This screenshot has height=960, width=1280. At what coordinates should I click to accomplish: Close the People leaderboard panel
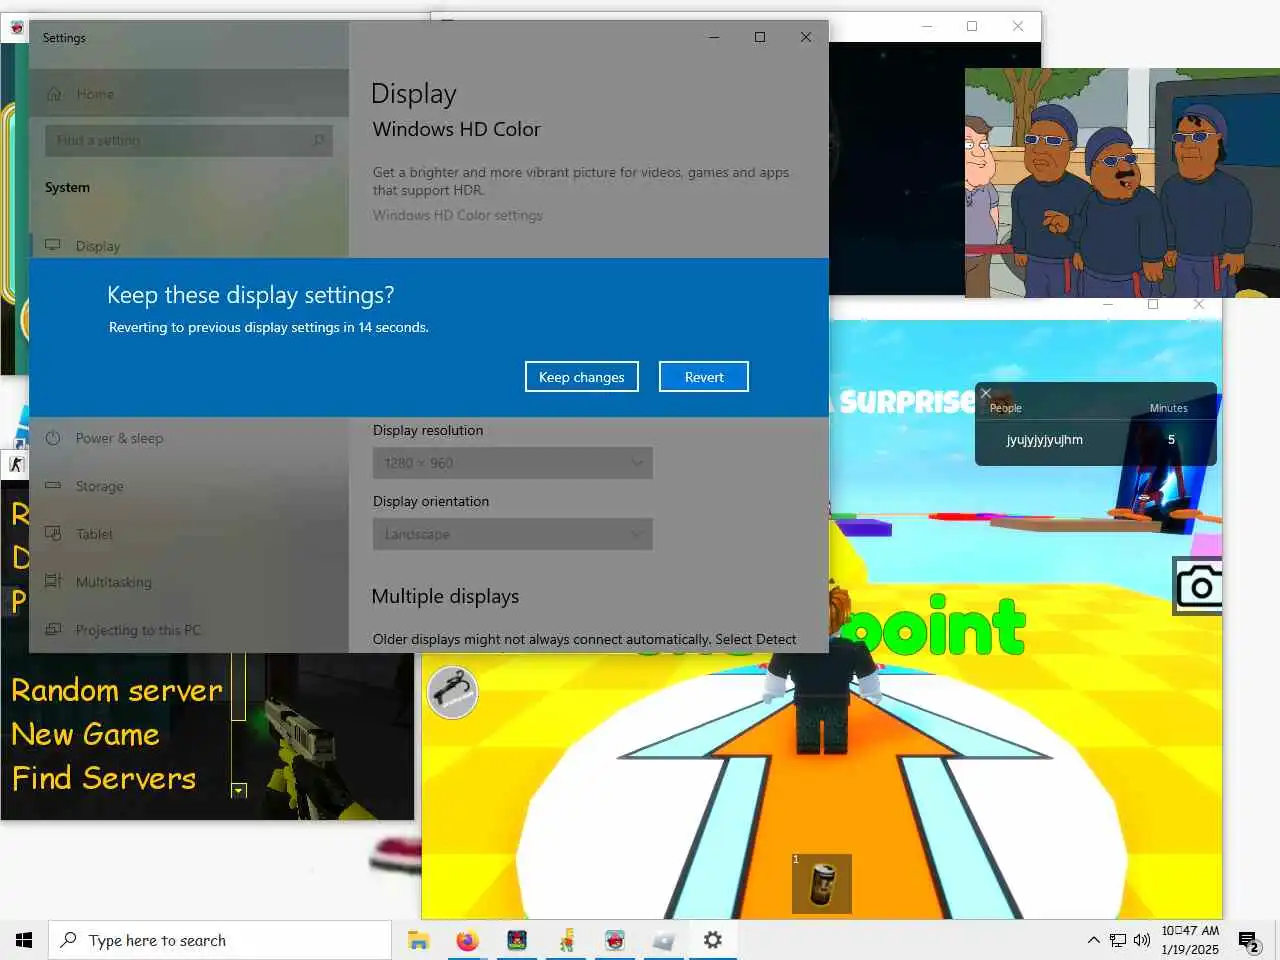(x=985, y=393)
